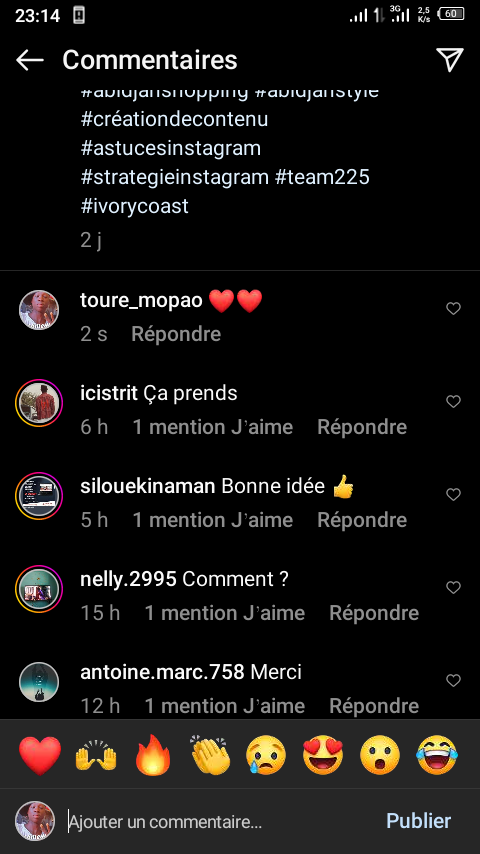Tap the share paper-plane icon
Screen dimensions: 480x854
449,59
